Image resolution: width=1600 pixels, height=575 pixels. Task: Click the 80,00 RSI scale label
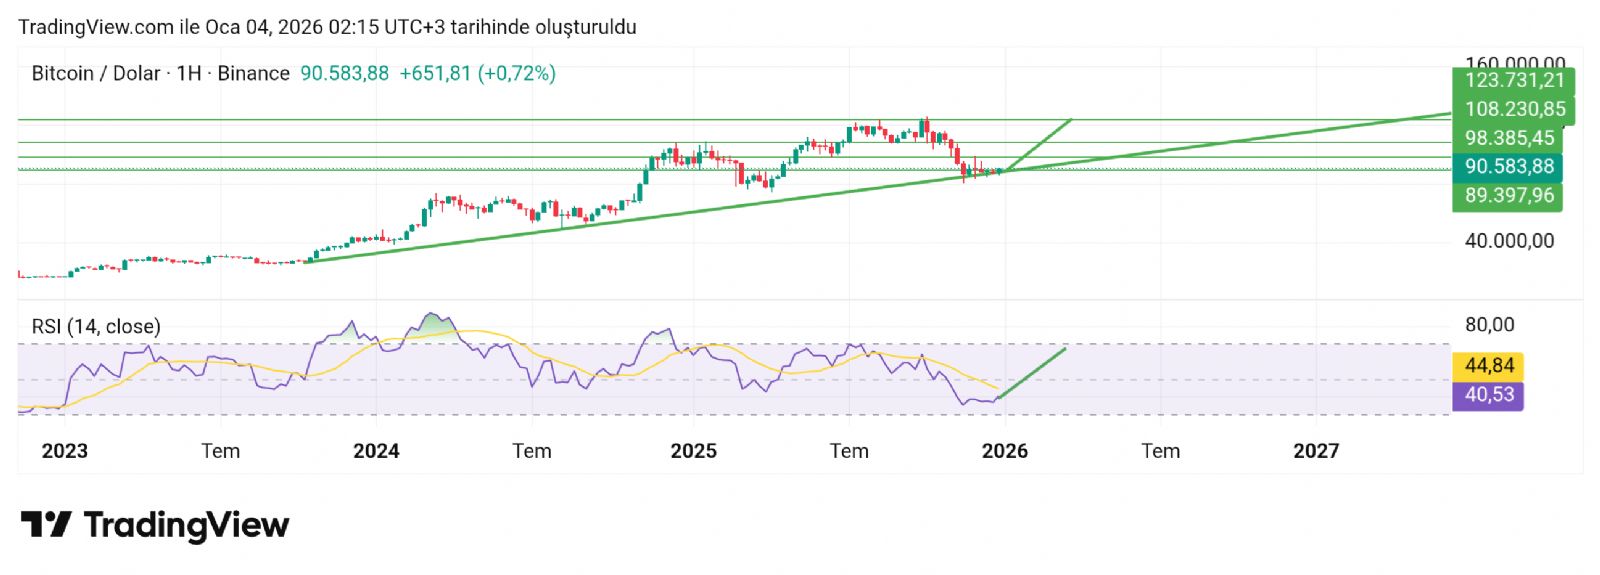coord(1489,325)
